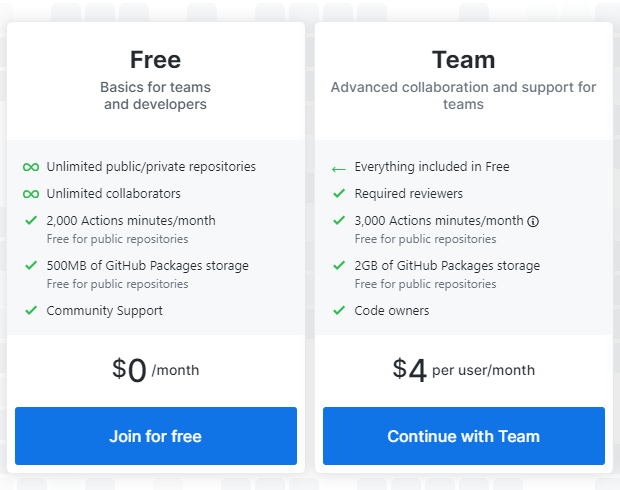The image size is (620, 490).
Task: Click the Join for free button
Action: pos(156,436)
